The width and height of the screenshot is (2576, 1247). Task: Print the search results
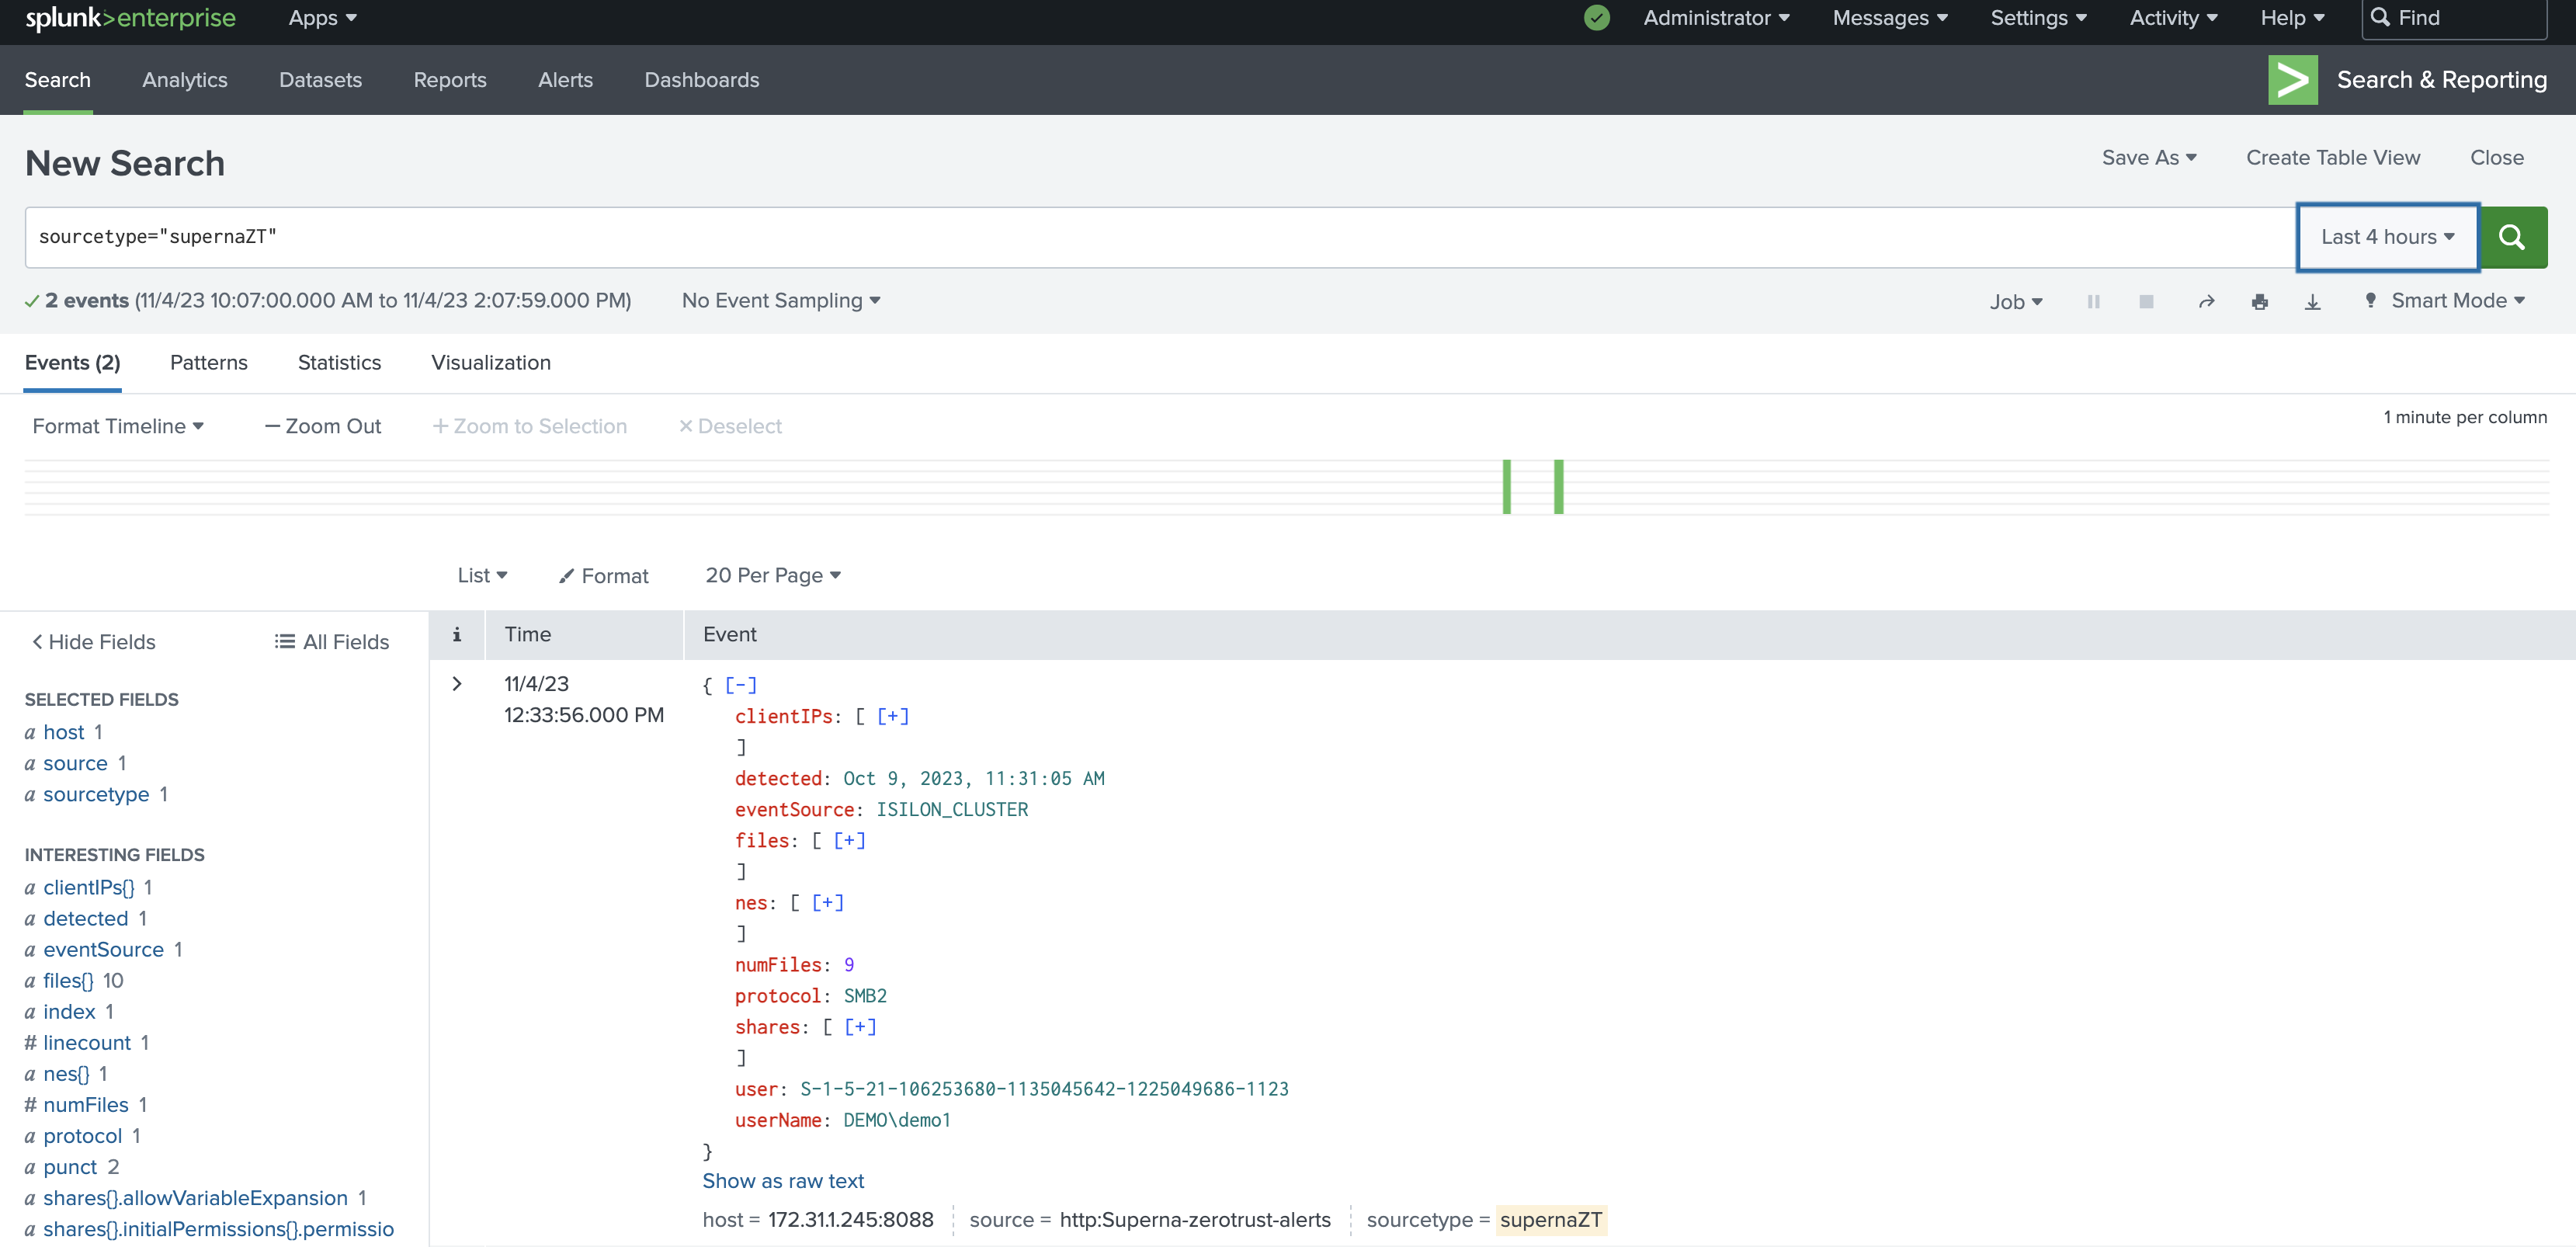[2260, 301]
